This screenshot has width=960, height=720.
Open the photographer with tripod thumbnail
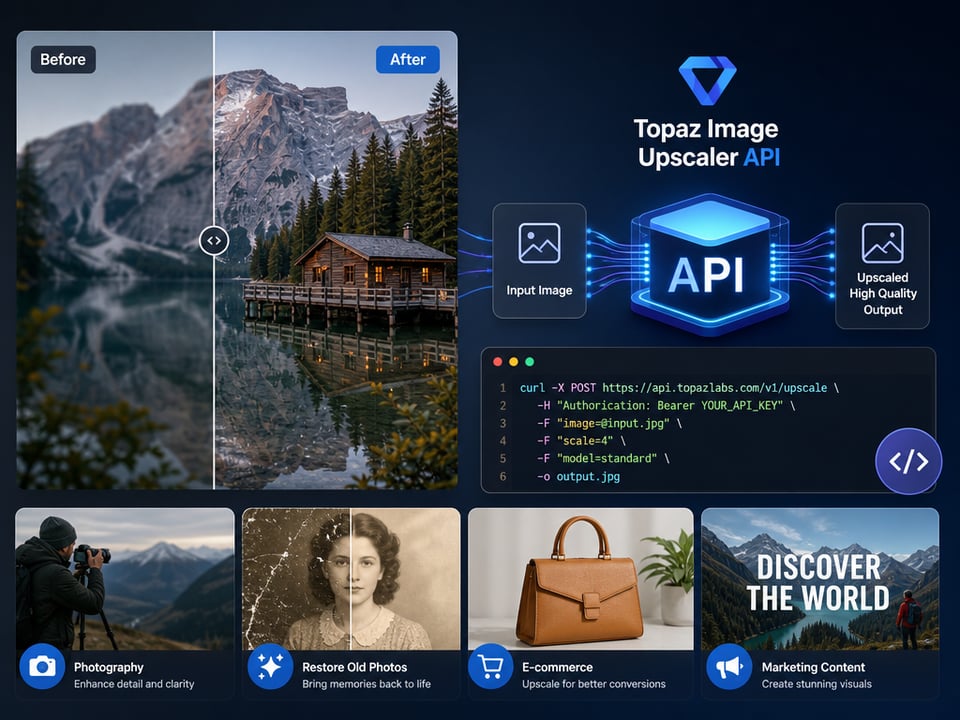point(125,579)
